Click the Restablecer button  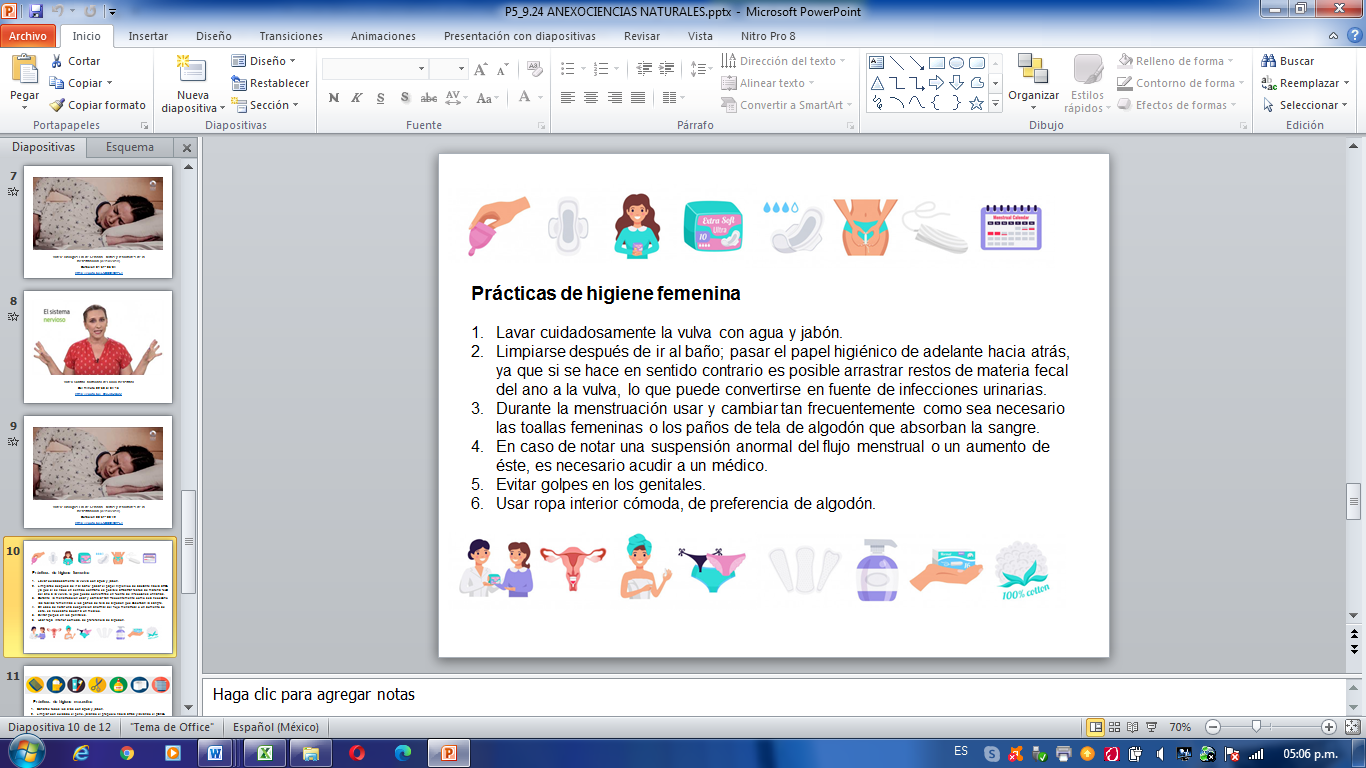point(270,83)
